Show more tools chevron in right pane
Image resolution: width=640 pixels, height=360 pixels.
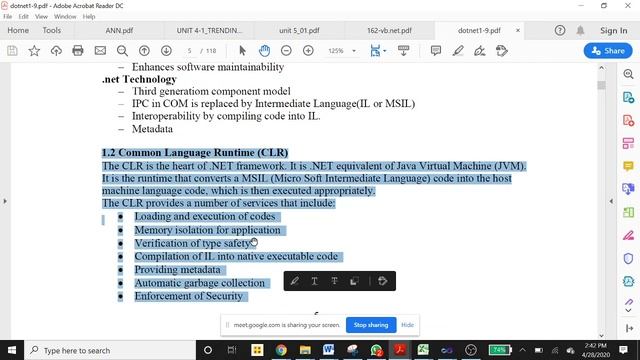coord(629,311)
